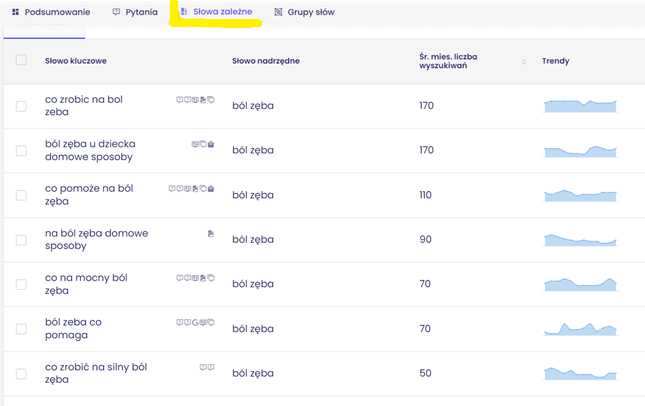Toggle the select-all checkbox in table header
645x406 pixels.
click(21, 61)
